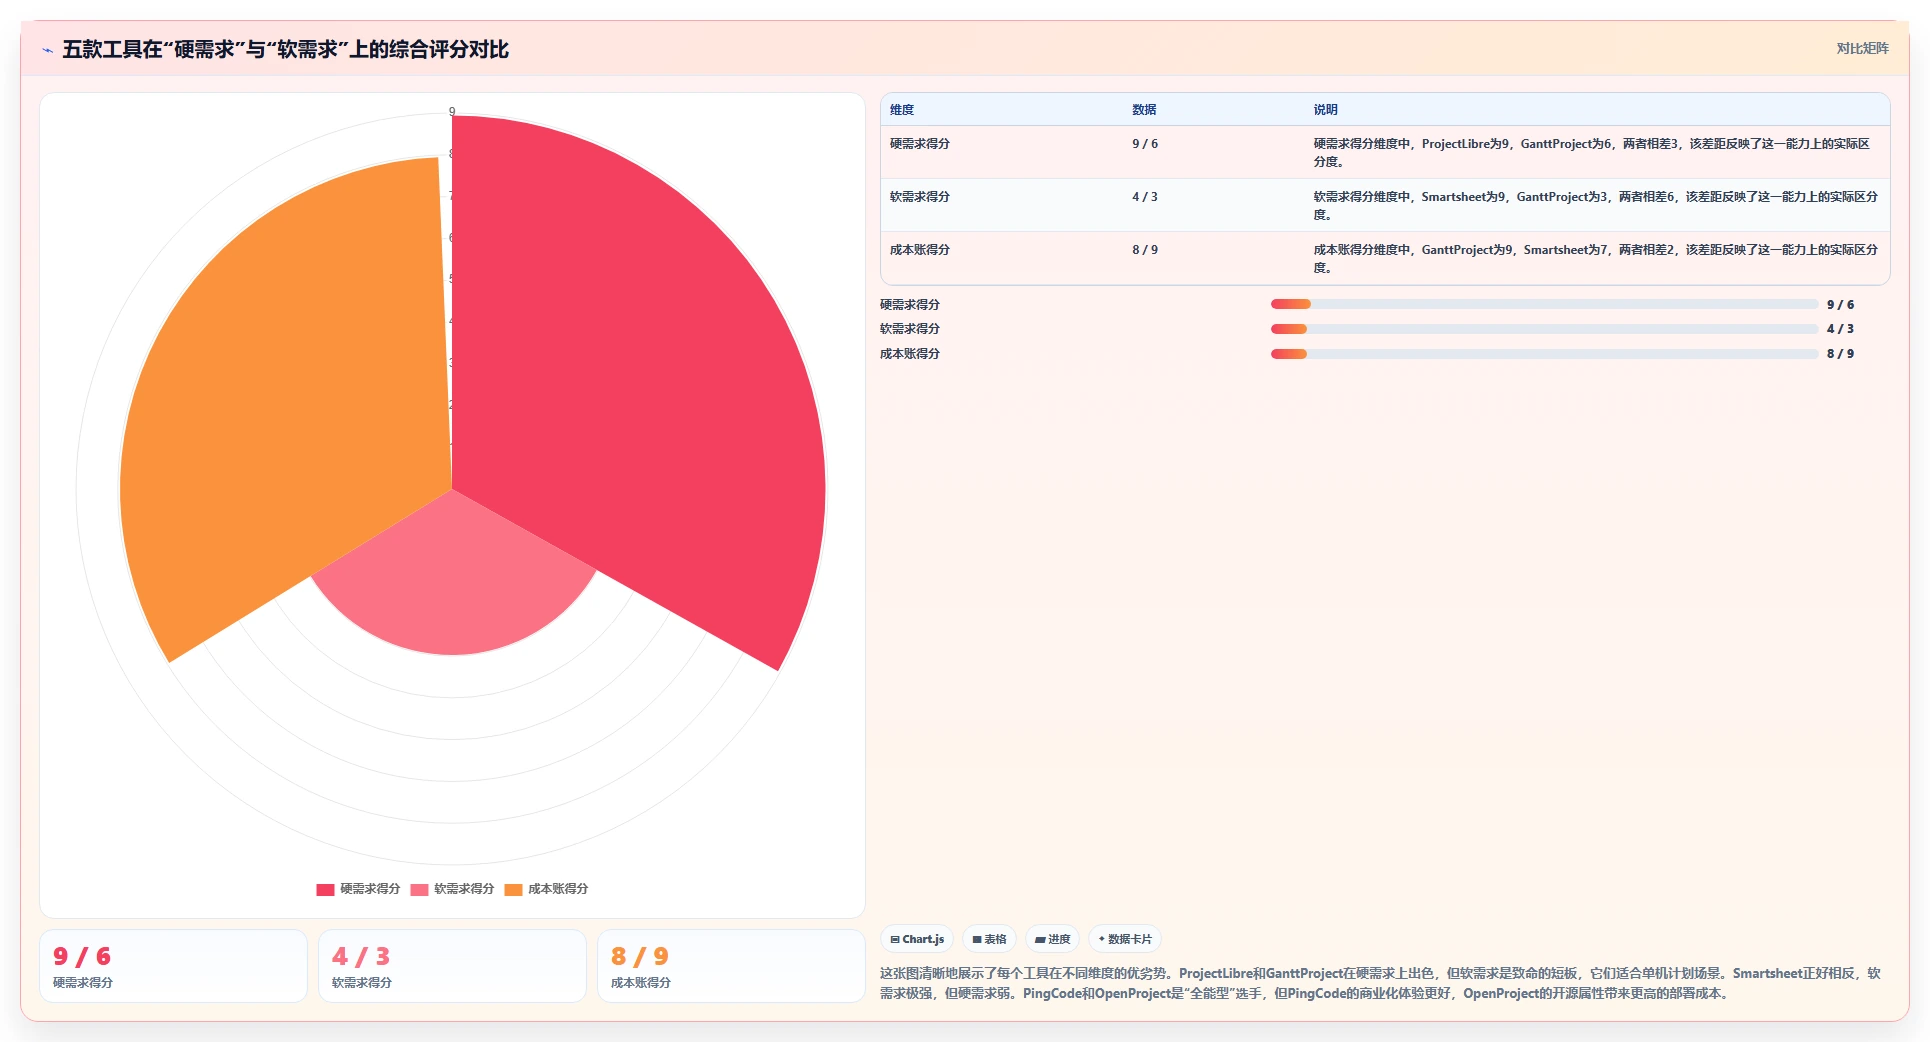1930x1042 pixels.
Task: Click the chart icon beside the title
Action: [47, 50]
